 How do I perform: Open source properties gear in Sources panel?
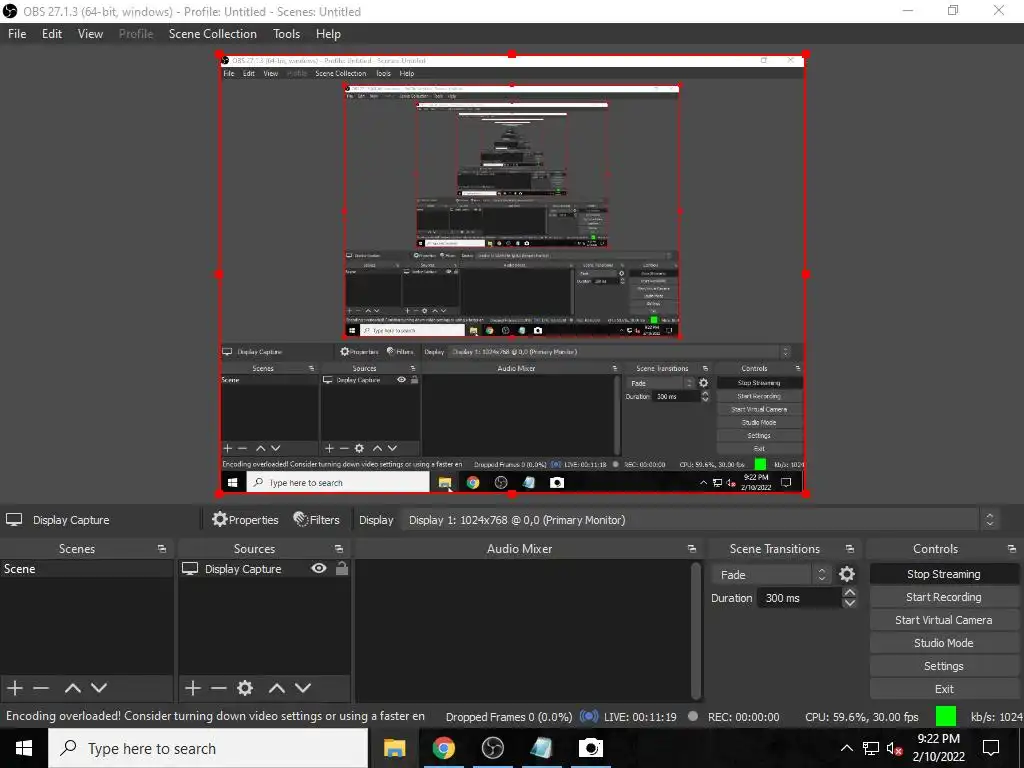[245, 688]
